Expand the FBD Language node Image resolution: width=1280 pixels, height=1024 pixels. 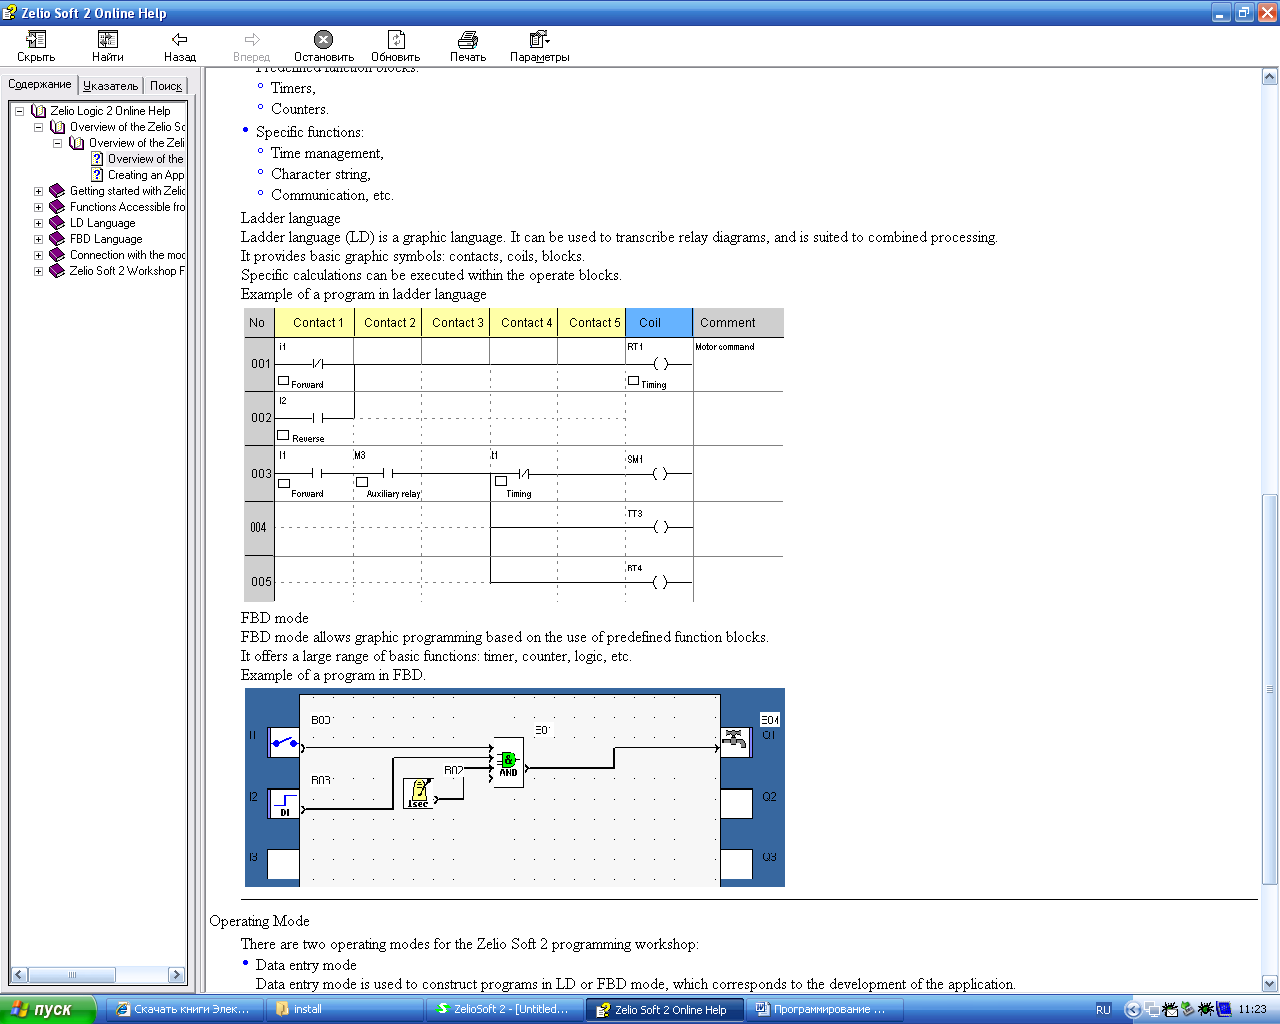point(38,239)
